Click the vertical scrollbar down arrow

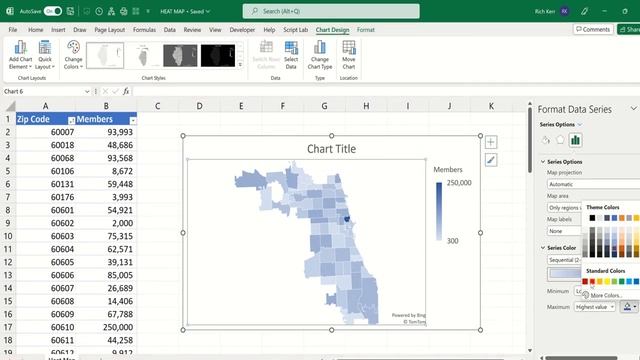(530, 350)
